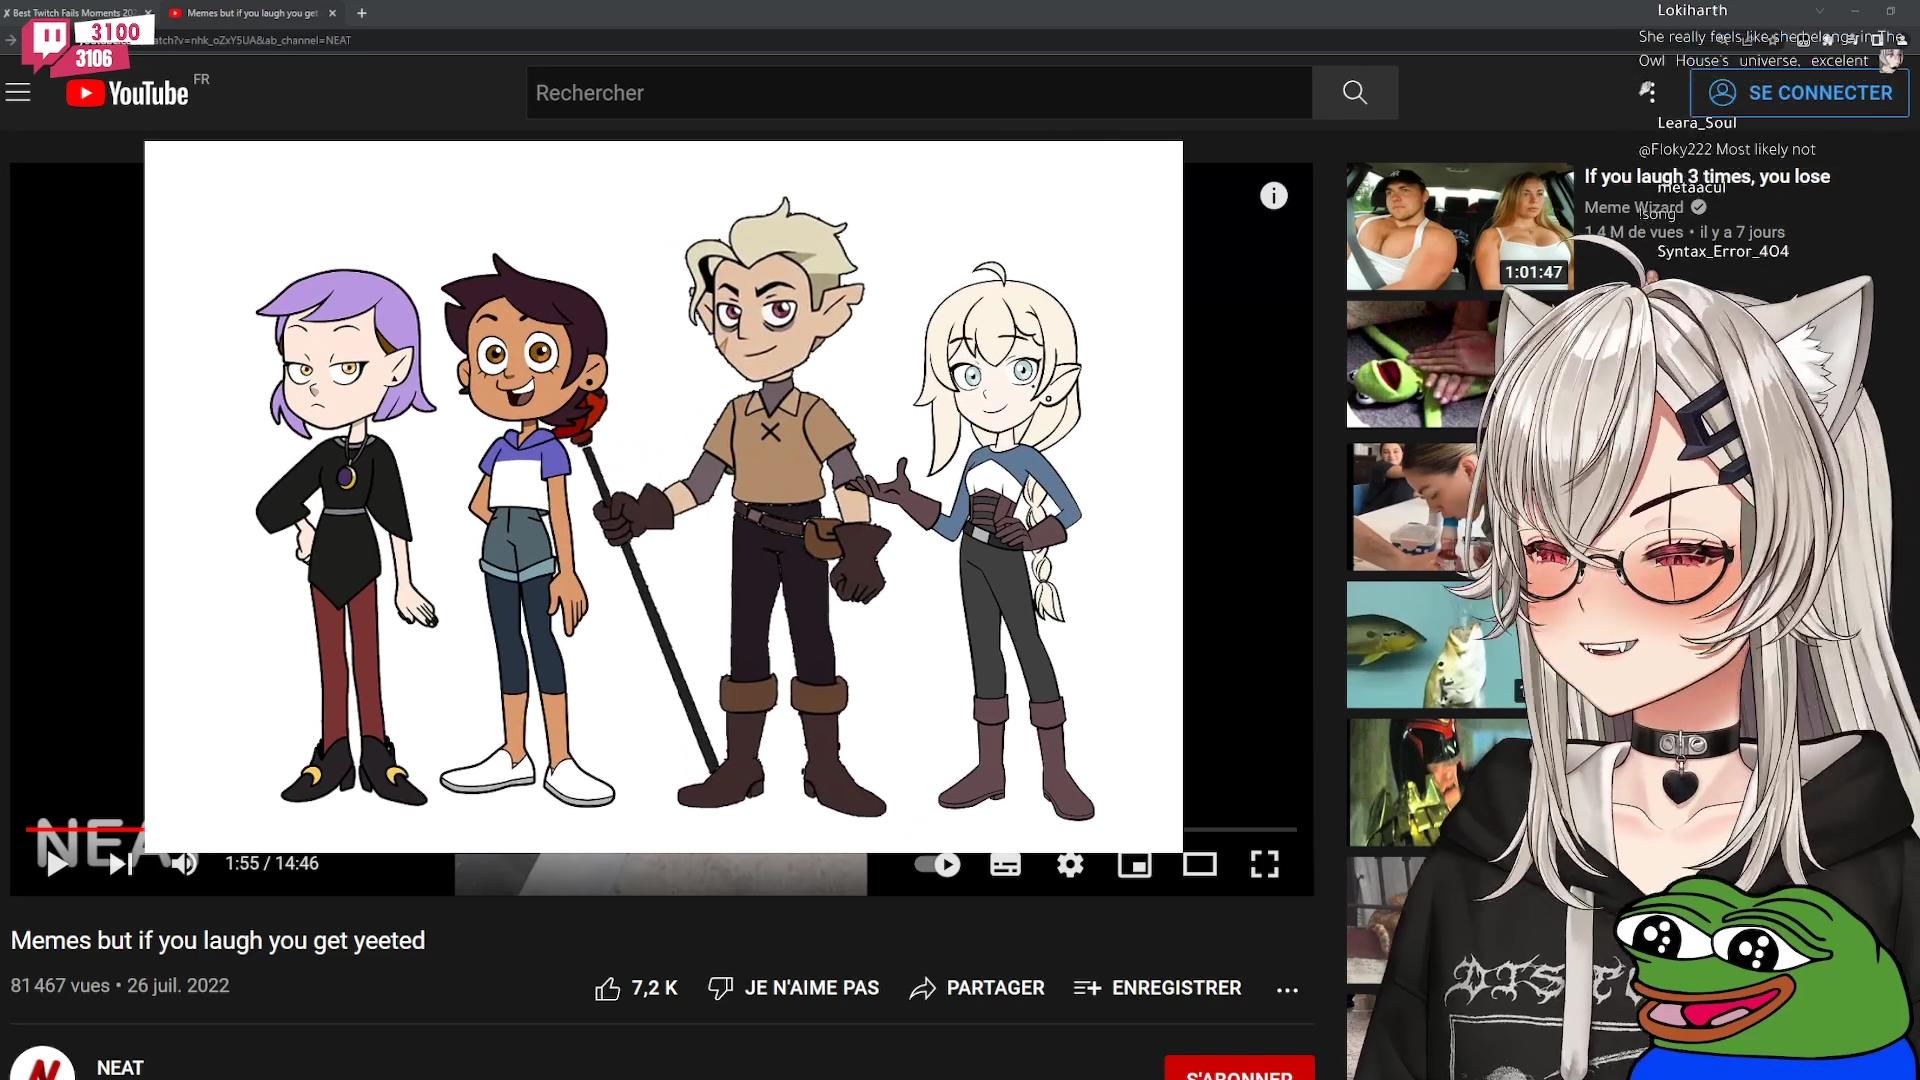Viewport: 1920px width, 1080px height.
Task: Open the NEAT channel name link
Action: tap(120, 1067)
